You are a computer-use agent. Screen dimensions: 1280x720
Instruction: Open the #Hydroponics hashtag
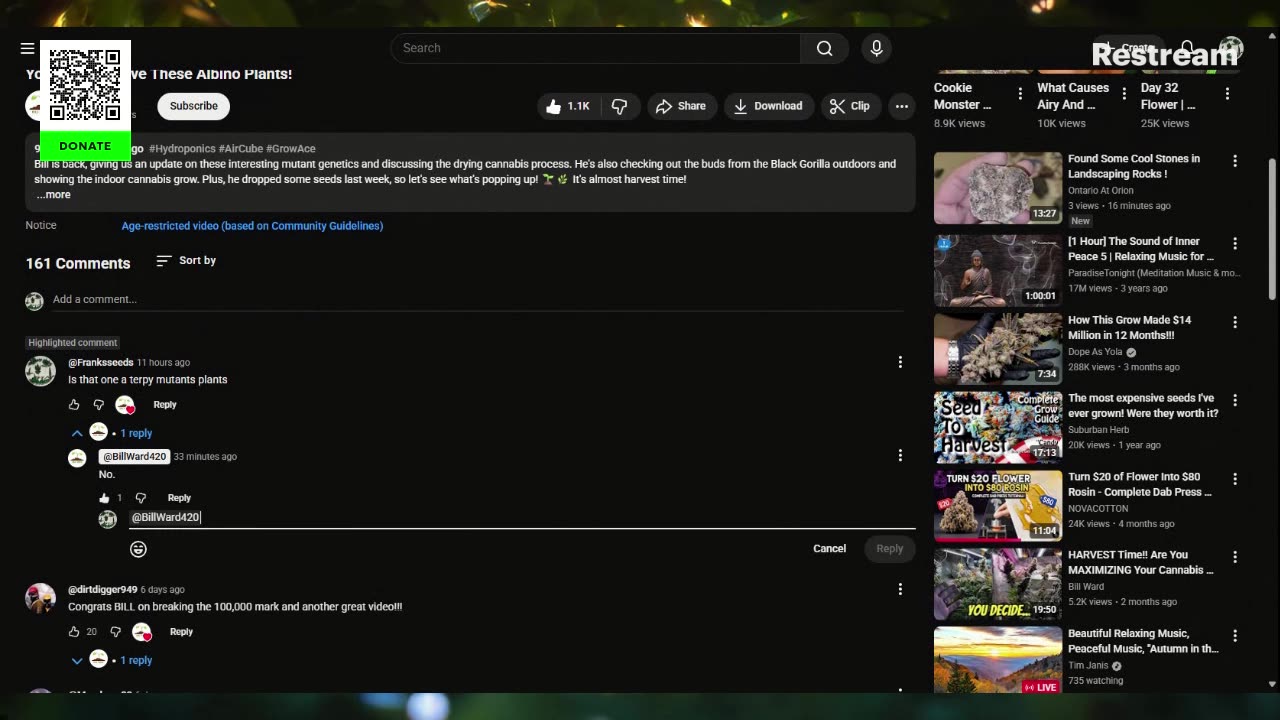click(182, 149)
